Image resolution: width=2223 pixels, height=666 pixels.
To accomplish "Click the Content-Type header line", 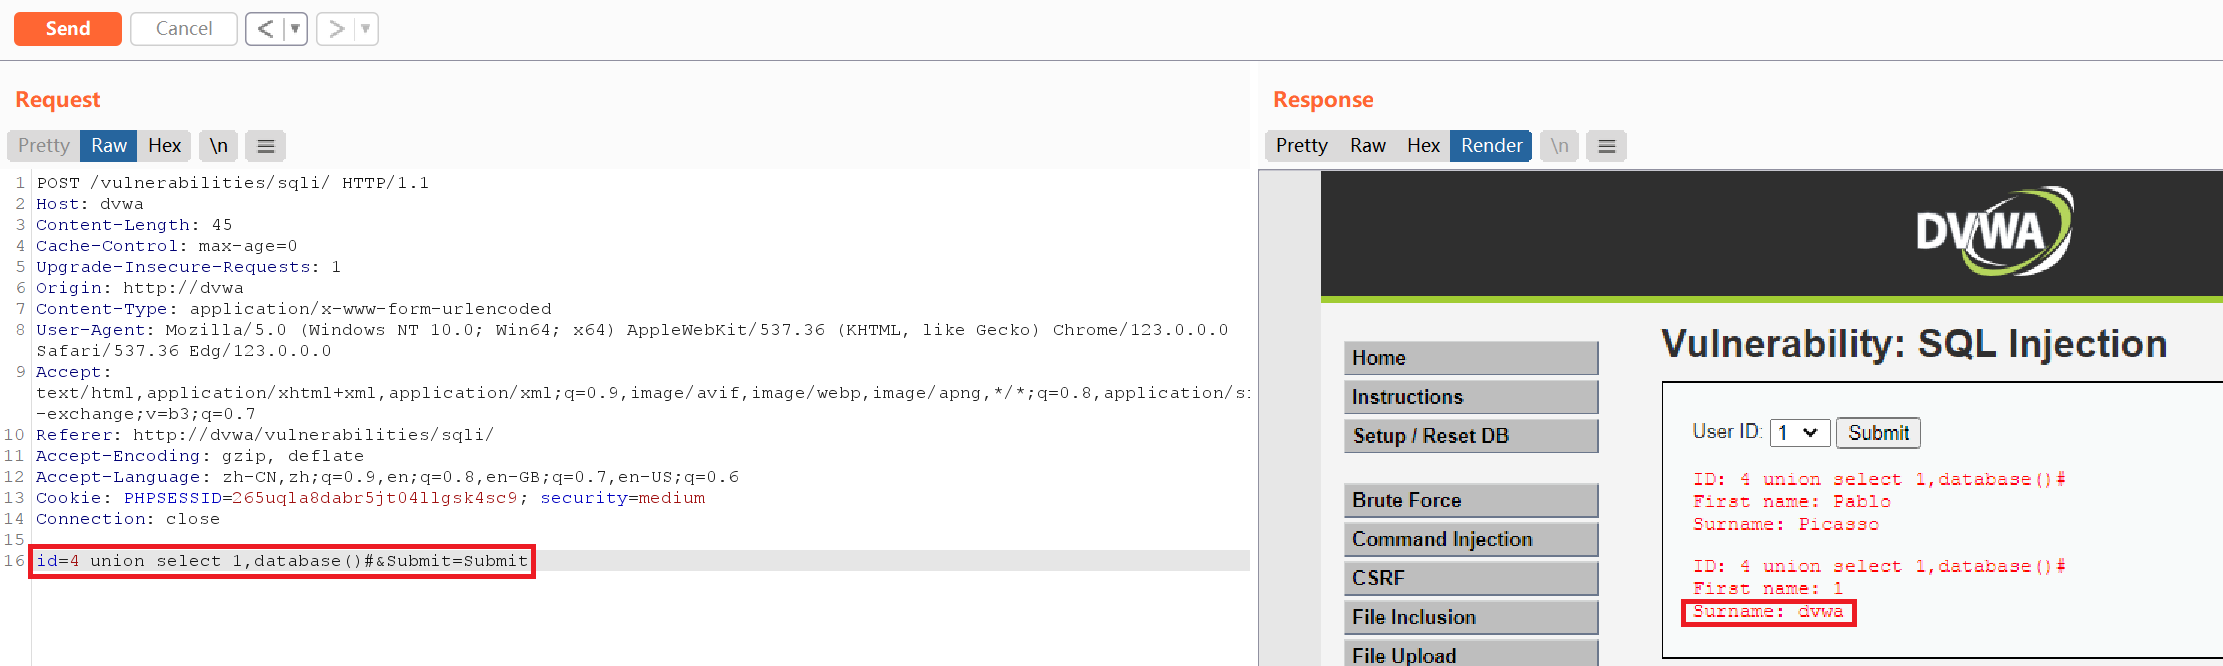I will 294,309.
